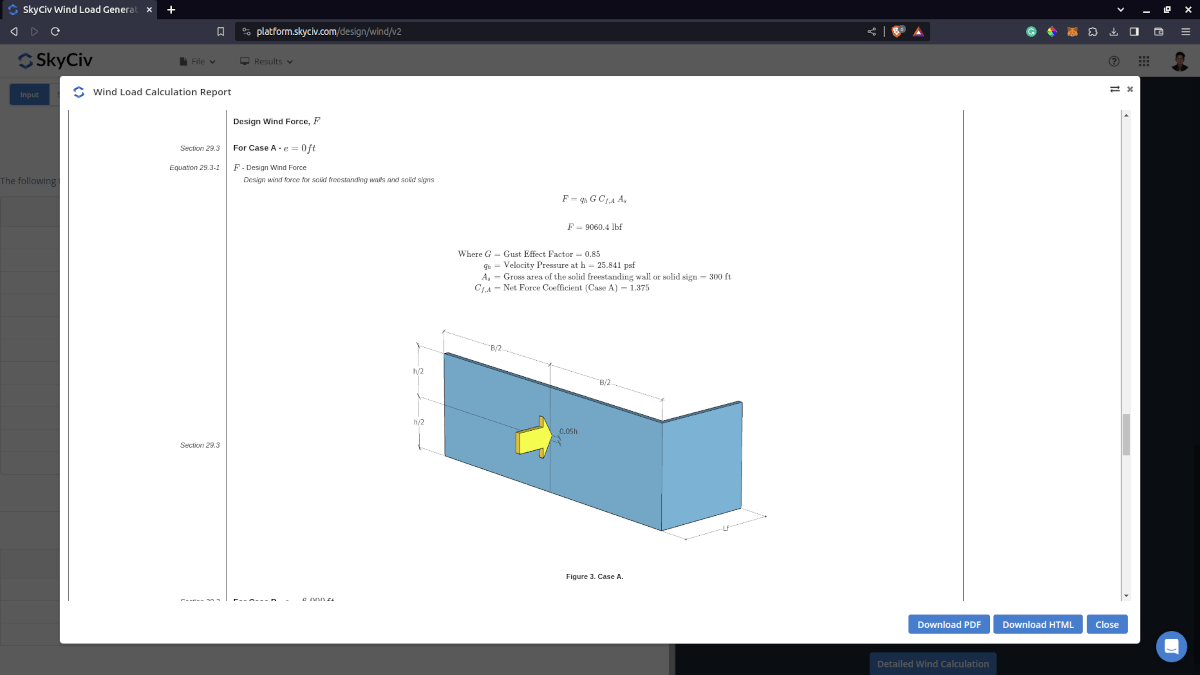The height and width of the screenshot is (675, 1200).
Task: Click the 'Net Force Coefficient (Case A)' line
Action: pos(562,288)
